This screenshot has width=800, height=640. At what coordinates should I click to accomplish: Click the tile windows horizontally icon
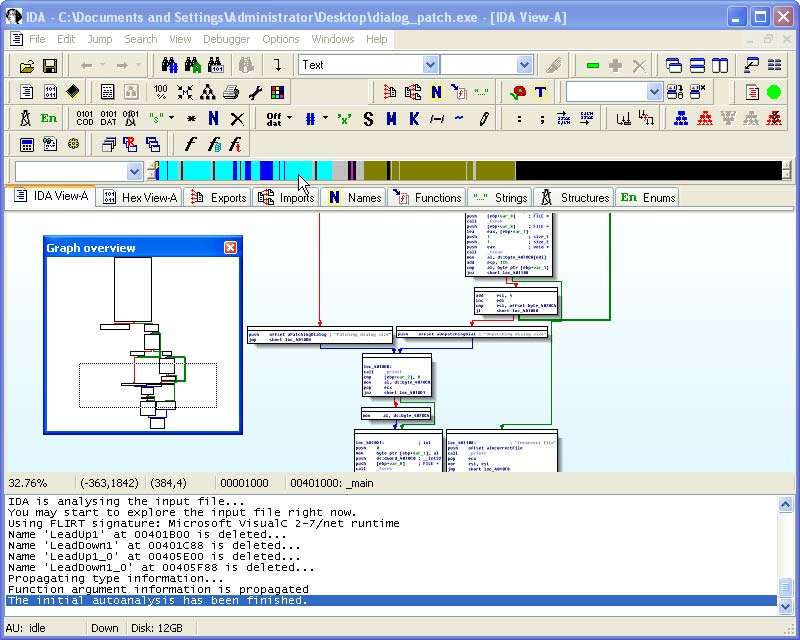(x=697, y=65)
